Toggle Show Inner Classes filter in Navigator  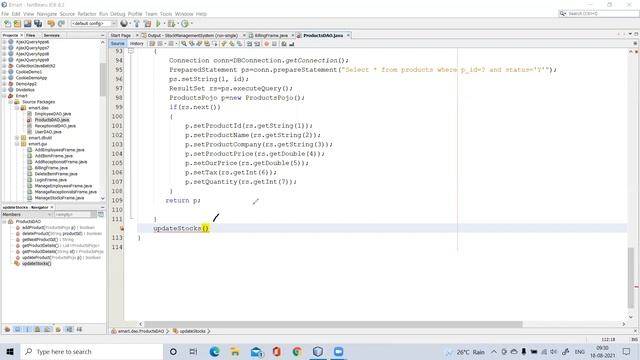coord(47,329)
